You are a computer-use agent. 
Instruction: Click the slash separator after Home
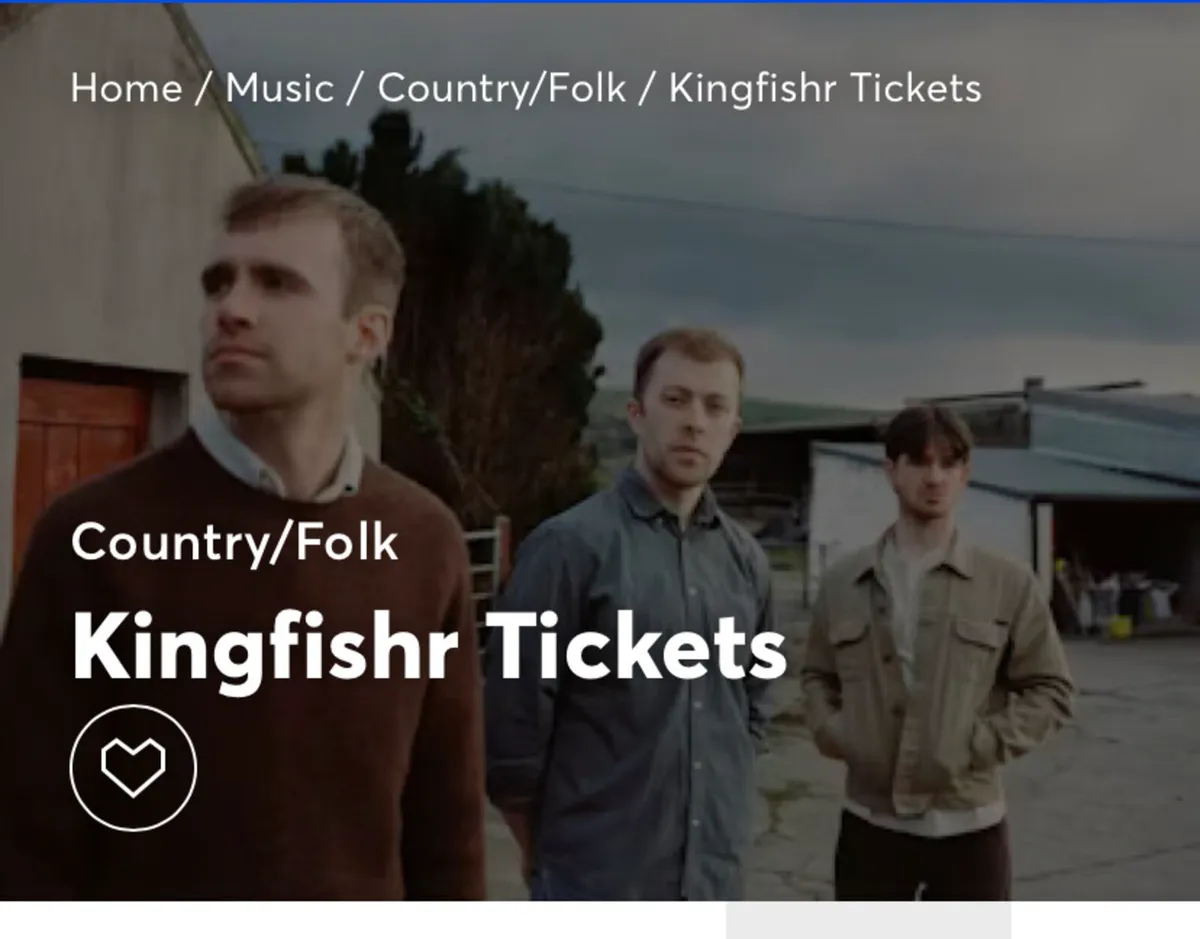[x=205, y=88]
